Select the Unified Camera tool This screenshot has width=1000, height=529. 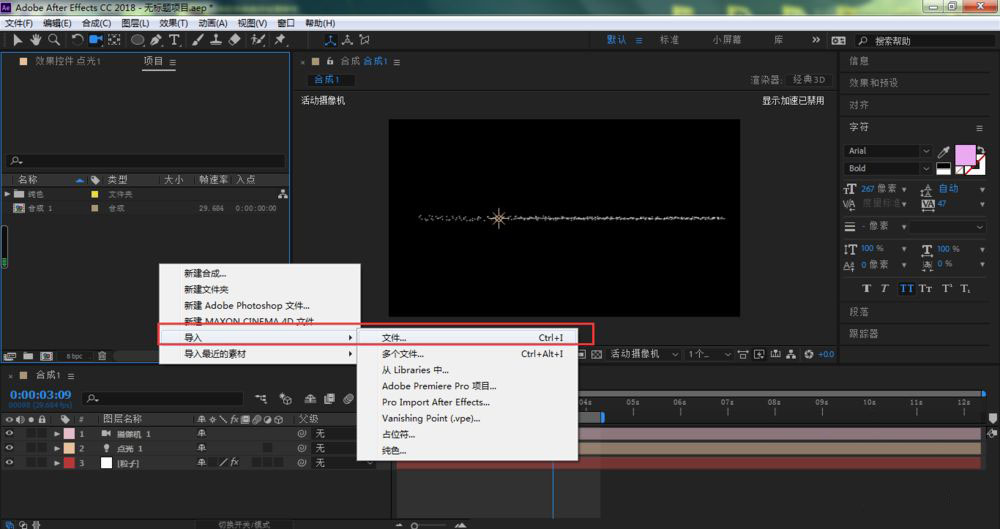tap(96, 40)
